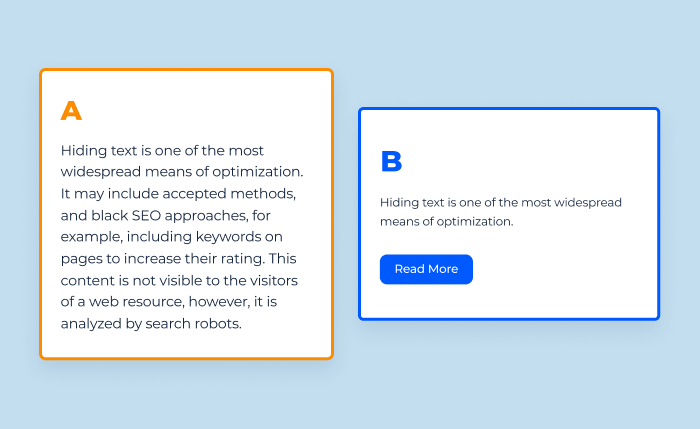Viewport: 700px width, 429px height.
Task: Click the orange letter A heading
Action: 71,111
